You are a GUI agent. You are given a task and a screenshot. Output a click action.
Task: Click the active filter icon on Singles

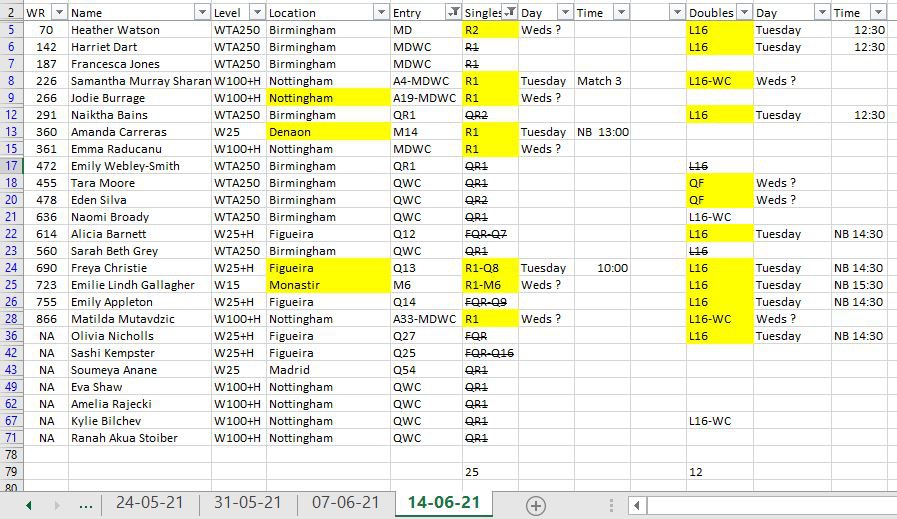pyautogui.click(x=510, y=12)
